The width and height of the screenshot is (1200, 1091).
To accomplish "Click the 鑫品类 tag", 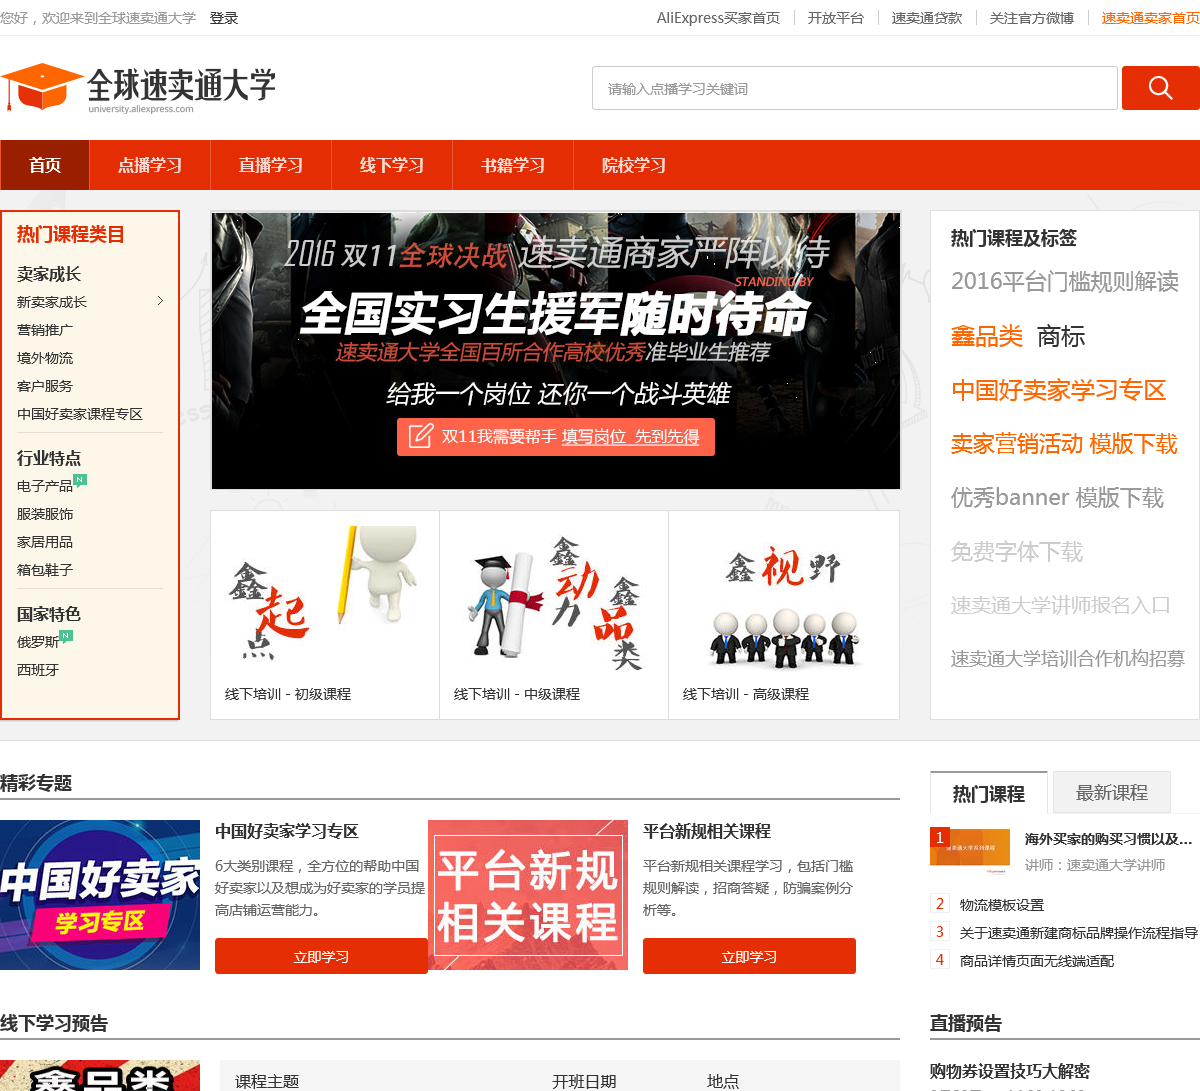I will [987, 337].
